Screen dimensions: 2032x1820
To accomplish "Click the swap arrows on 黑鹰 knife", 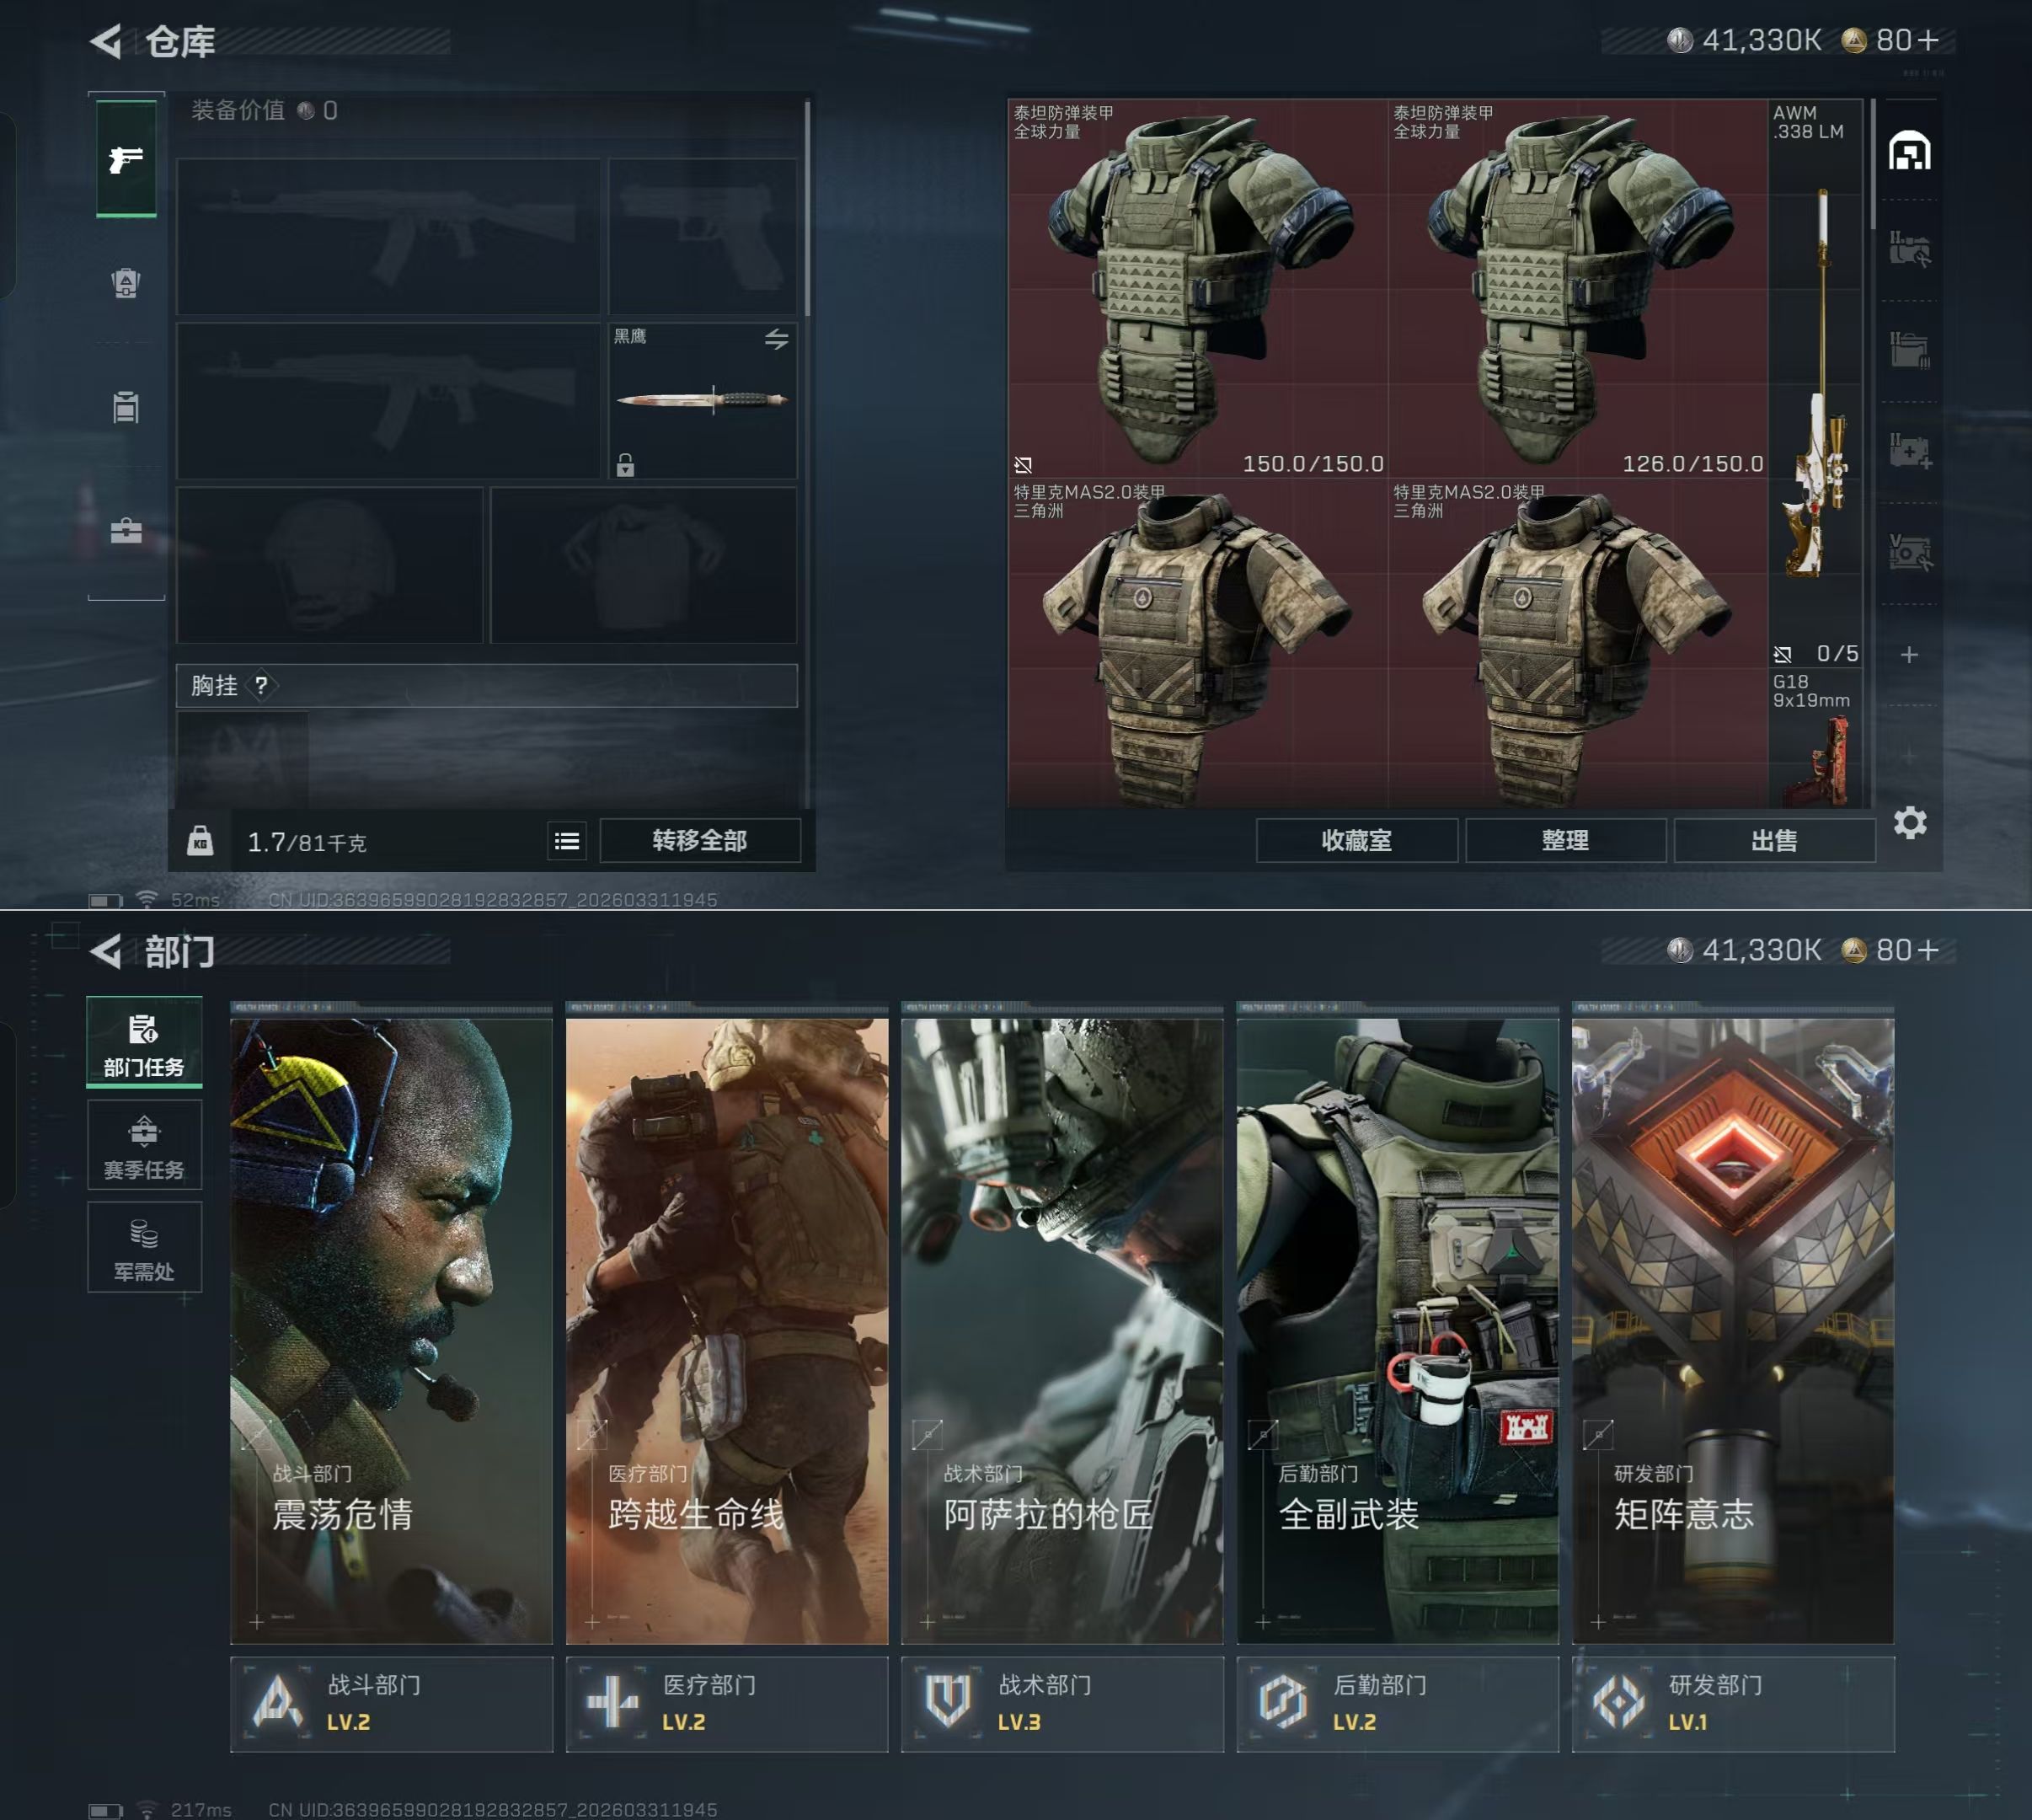I will tap(776, 339).
